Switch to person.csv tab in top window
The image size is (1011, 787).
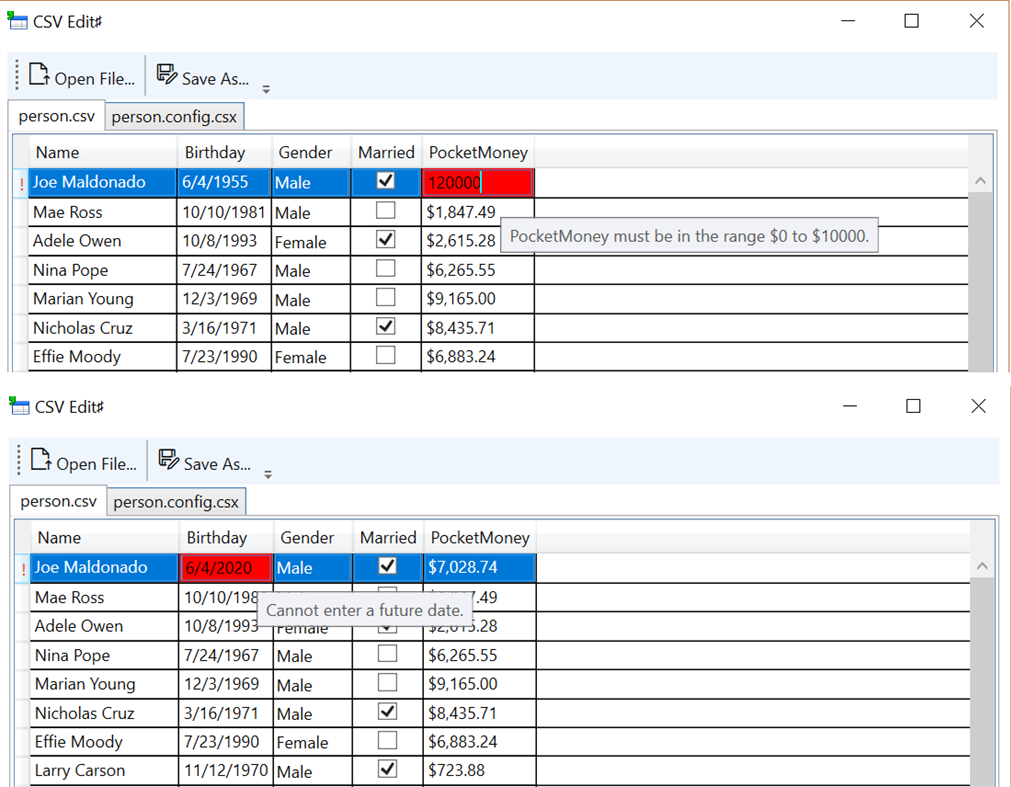pyautogui.click(x=57, y=116)
